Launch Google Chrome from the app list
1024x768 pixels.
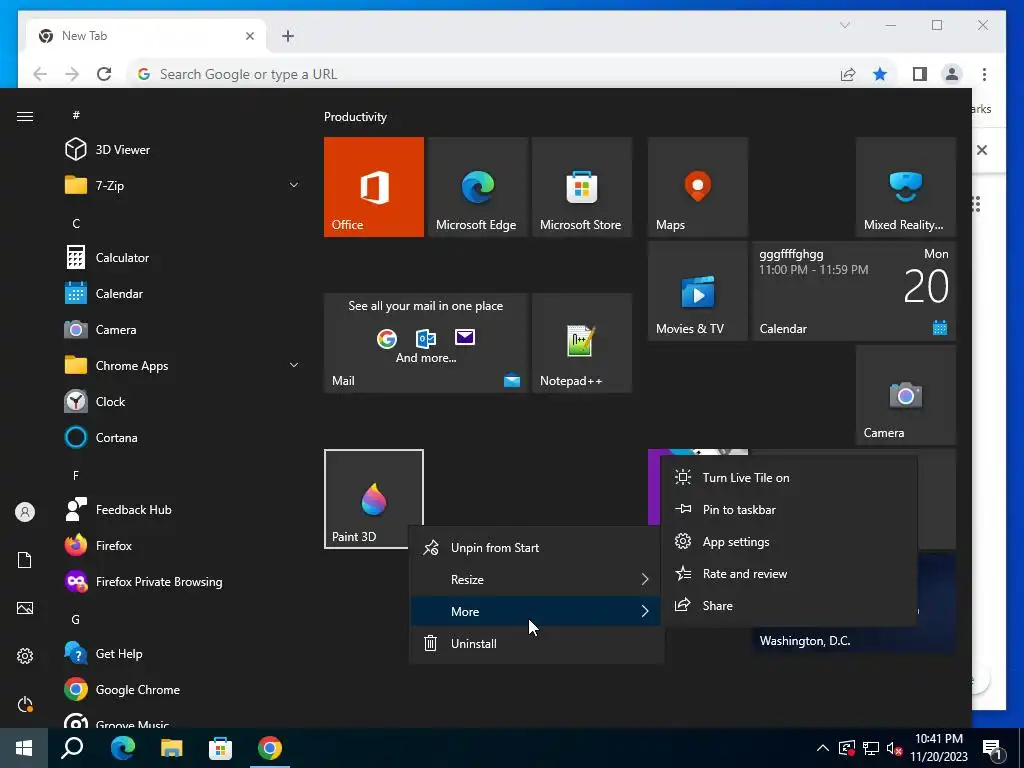[x=182, y=689]
